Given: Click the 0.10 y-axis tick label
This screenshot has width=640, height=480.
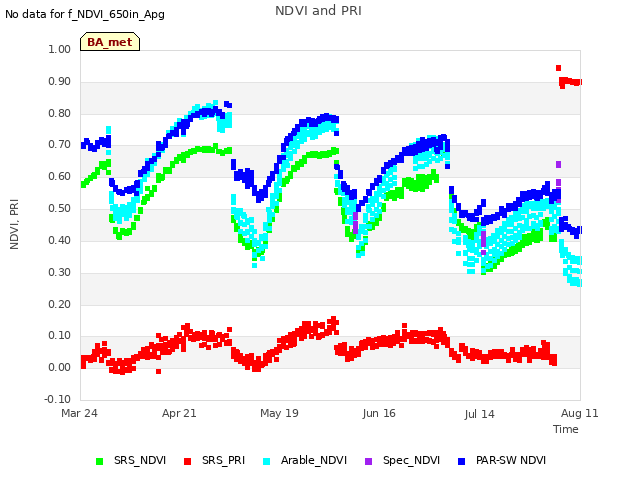Looking at the screenshot, I should coord(60,336).
